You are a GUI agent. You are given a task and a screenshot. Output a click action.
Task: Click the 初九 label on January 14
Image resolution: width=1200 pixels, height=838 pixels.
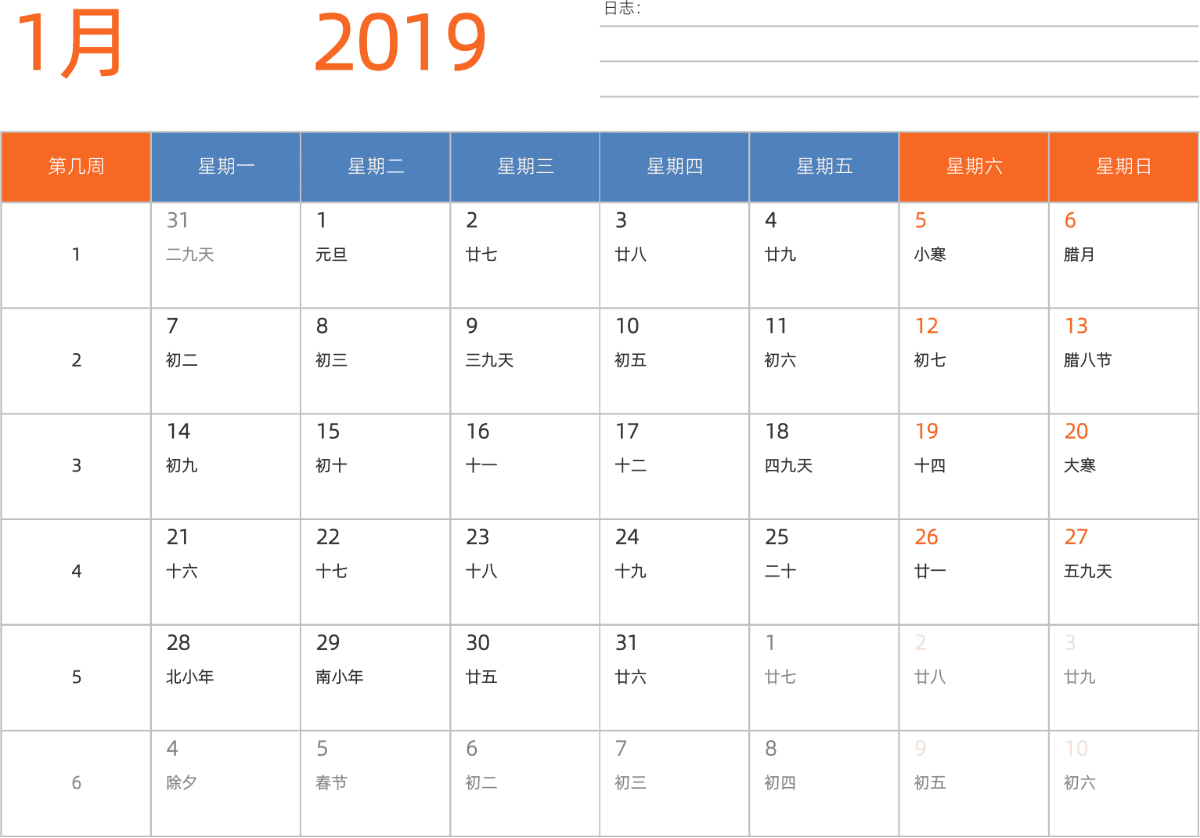[182, 466]
